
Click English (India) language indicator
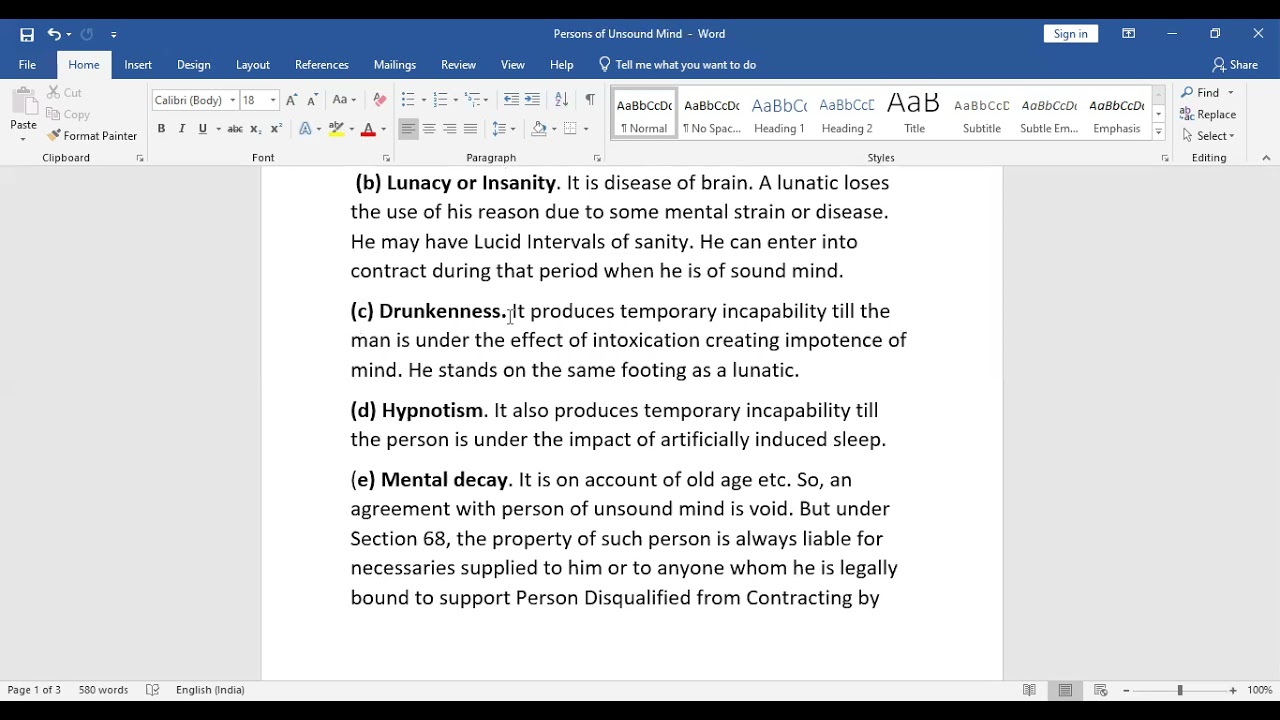210,690
